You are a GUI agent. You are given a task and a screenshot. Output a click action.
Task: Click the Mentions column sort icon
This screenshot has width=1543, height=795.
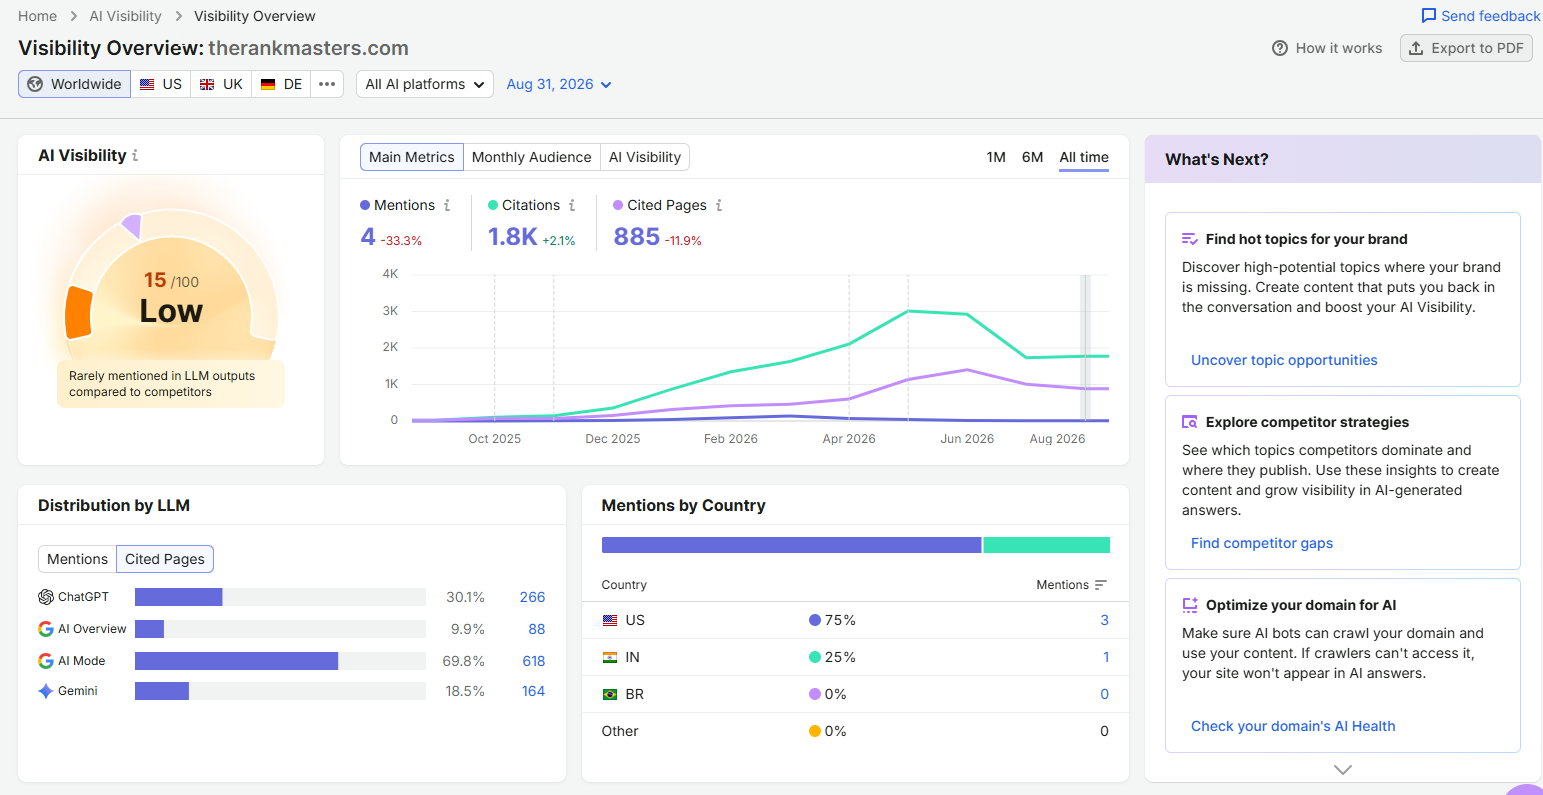click(1101, 585)
